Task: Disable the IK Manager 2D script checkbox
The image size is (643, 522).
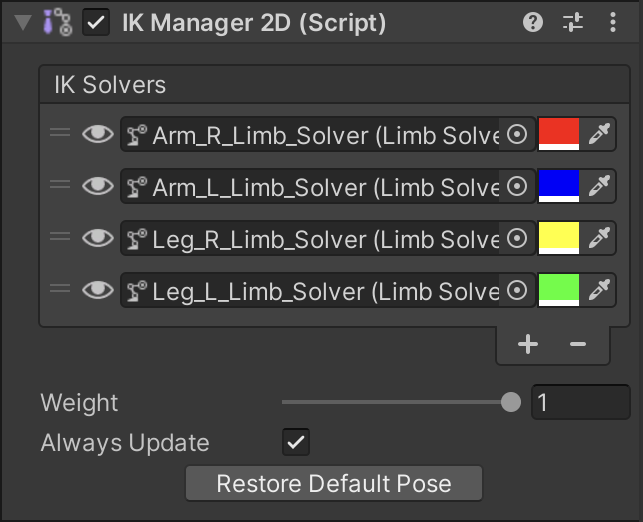Action: click(96, 23)
